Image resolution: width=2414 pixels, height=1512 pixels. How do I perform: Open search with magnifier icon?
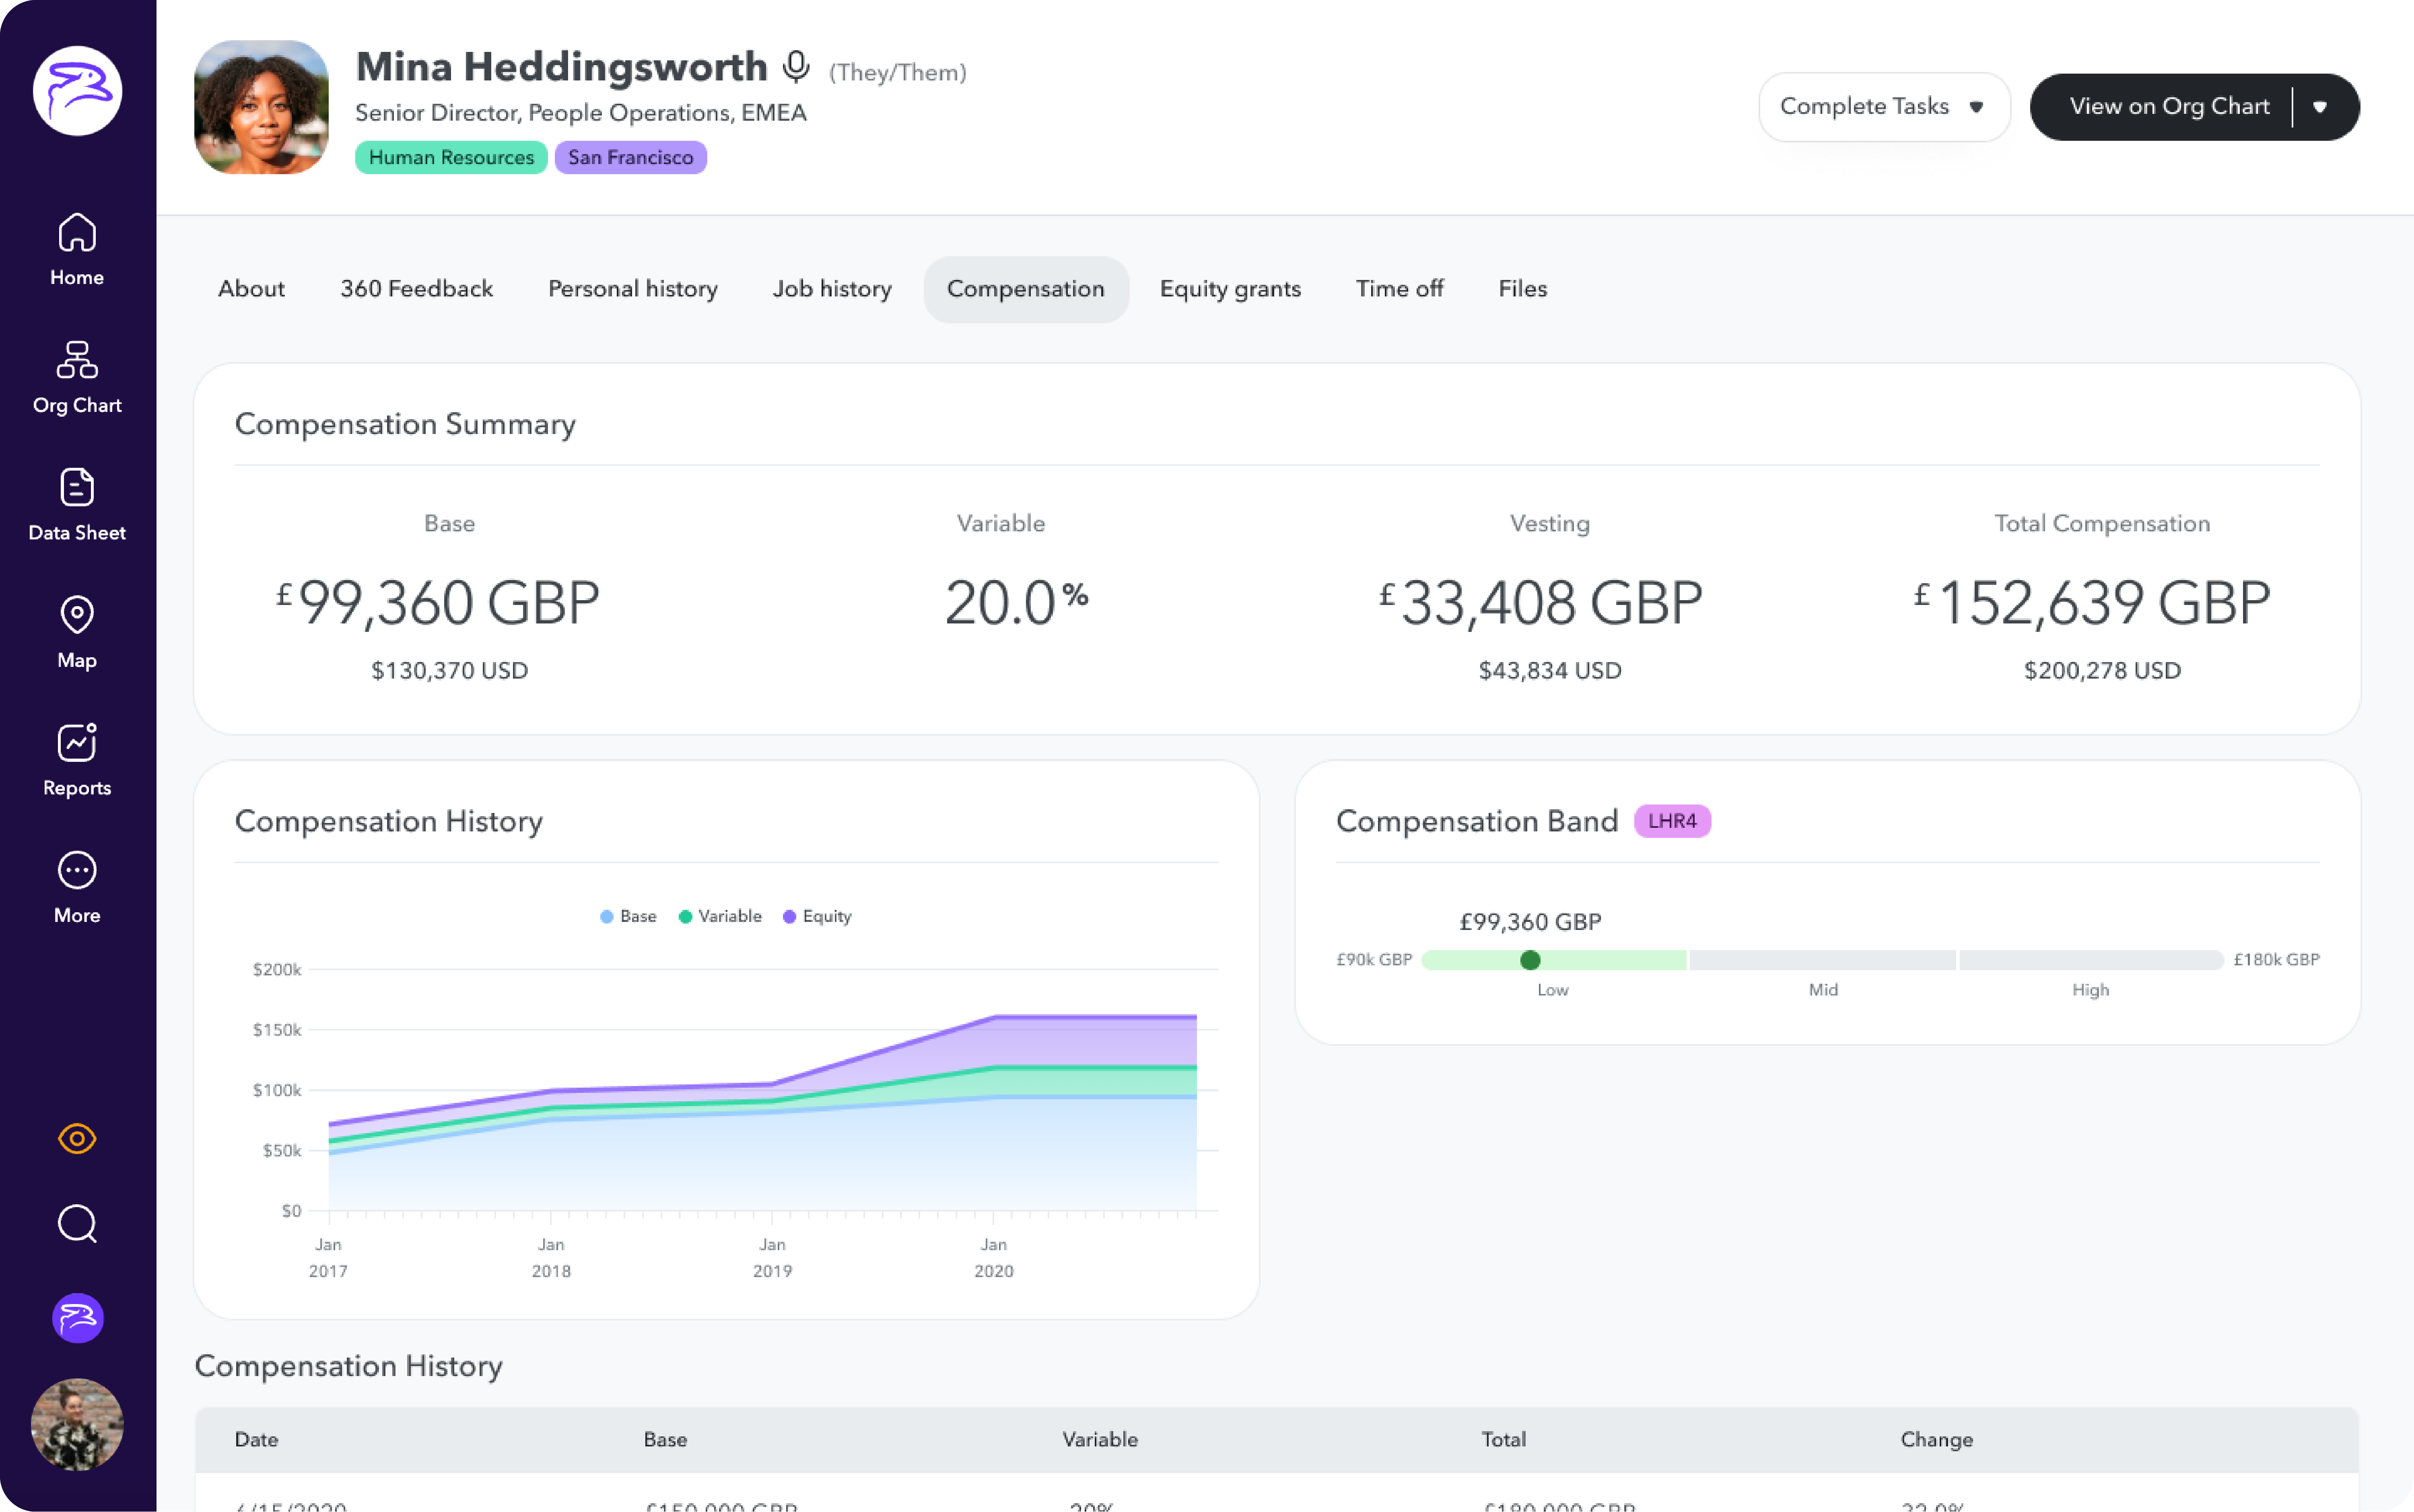[77, 1223]
